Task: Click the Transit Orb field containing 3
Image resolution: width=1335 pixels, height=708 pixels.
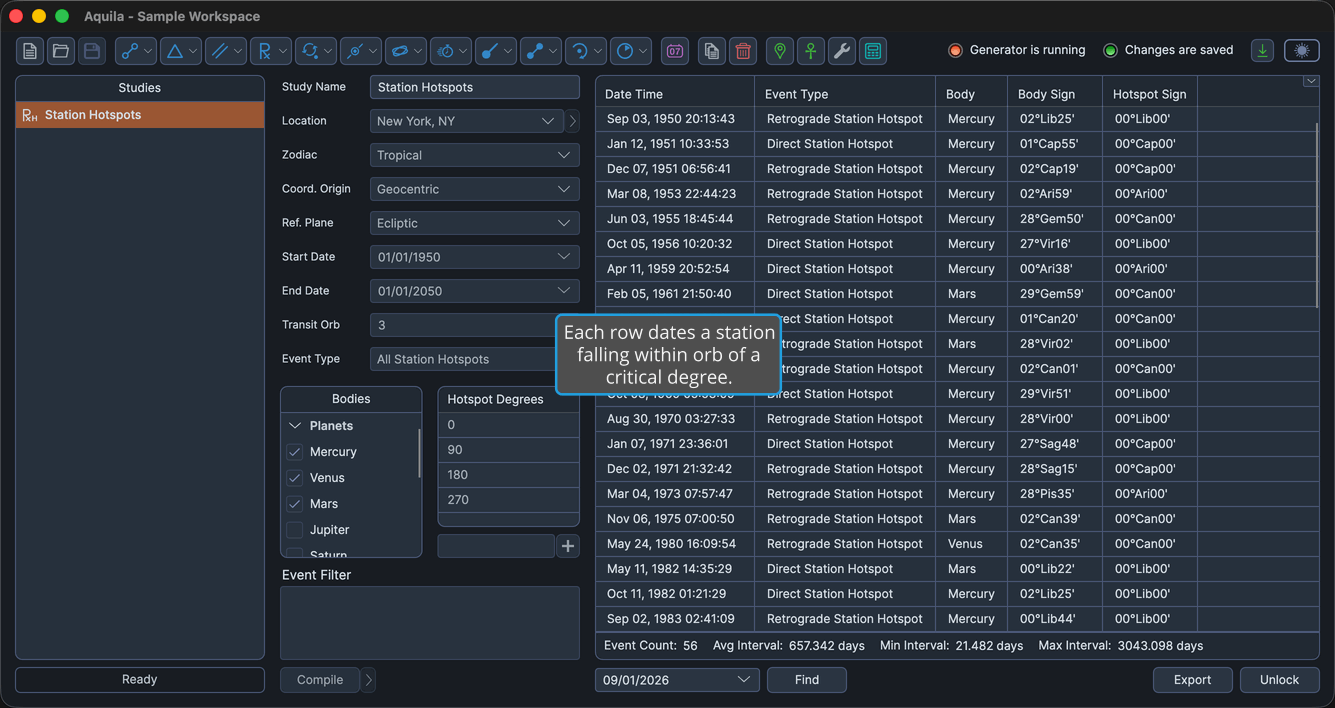Action: 475,325
